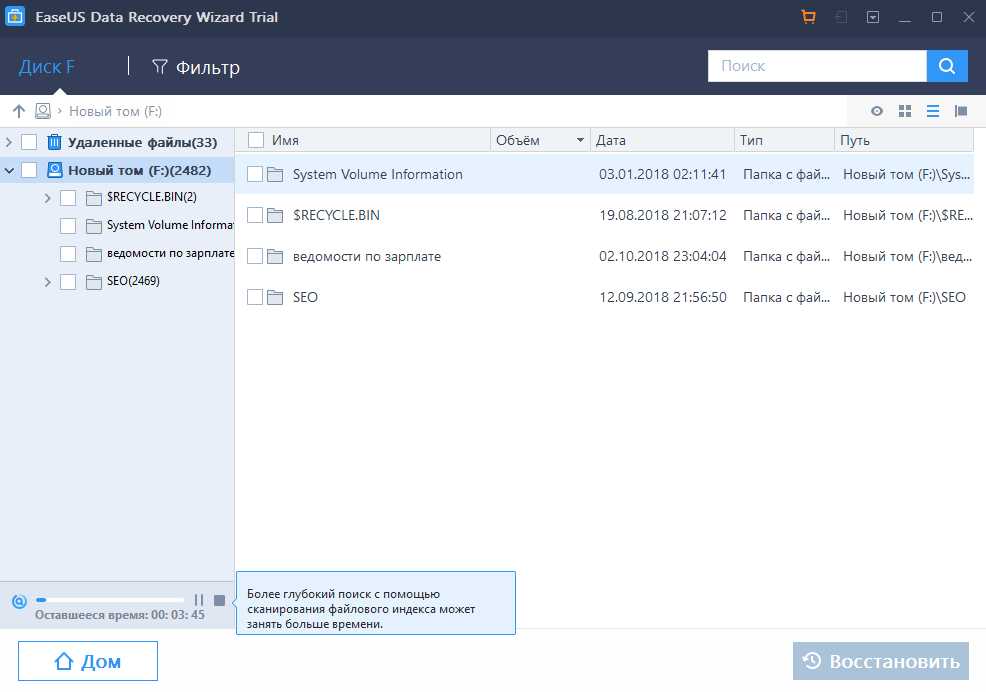Check the box next to System Volume Information row
986x692 pixels.
click(x=255, y=174)
